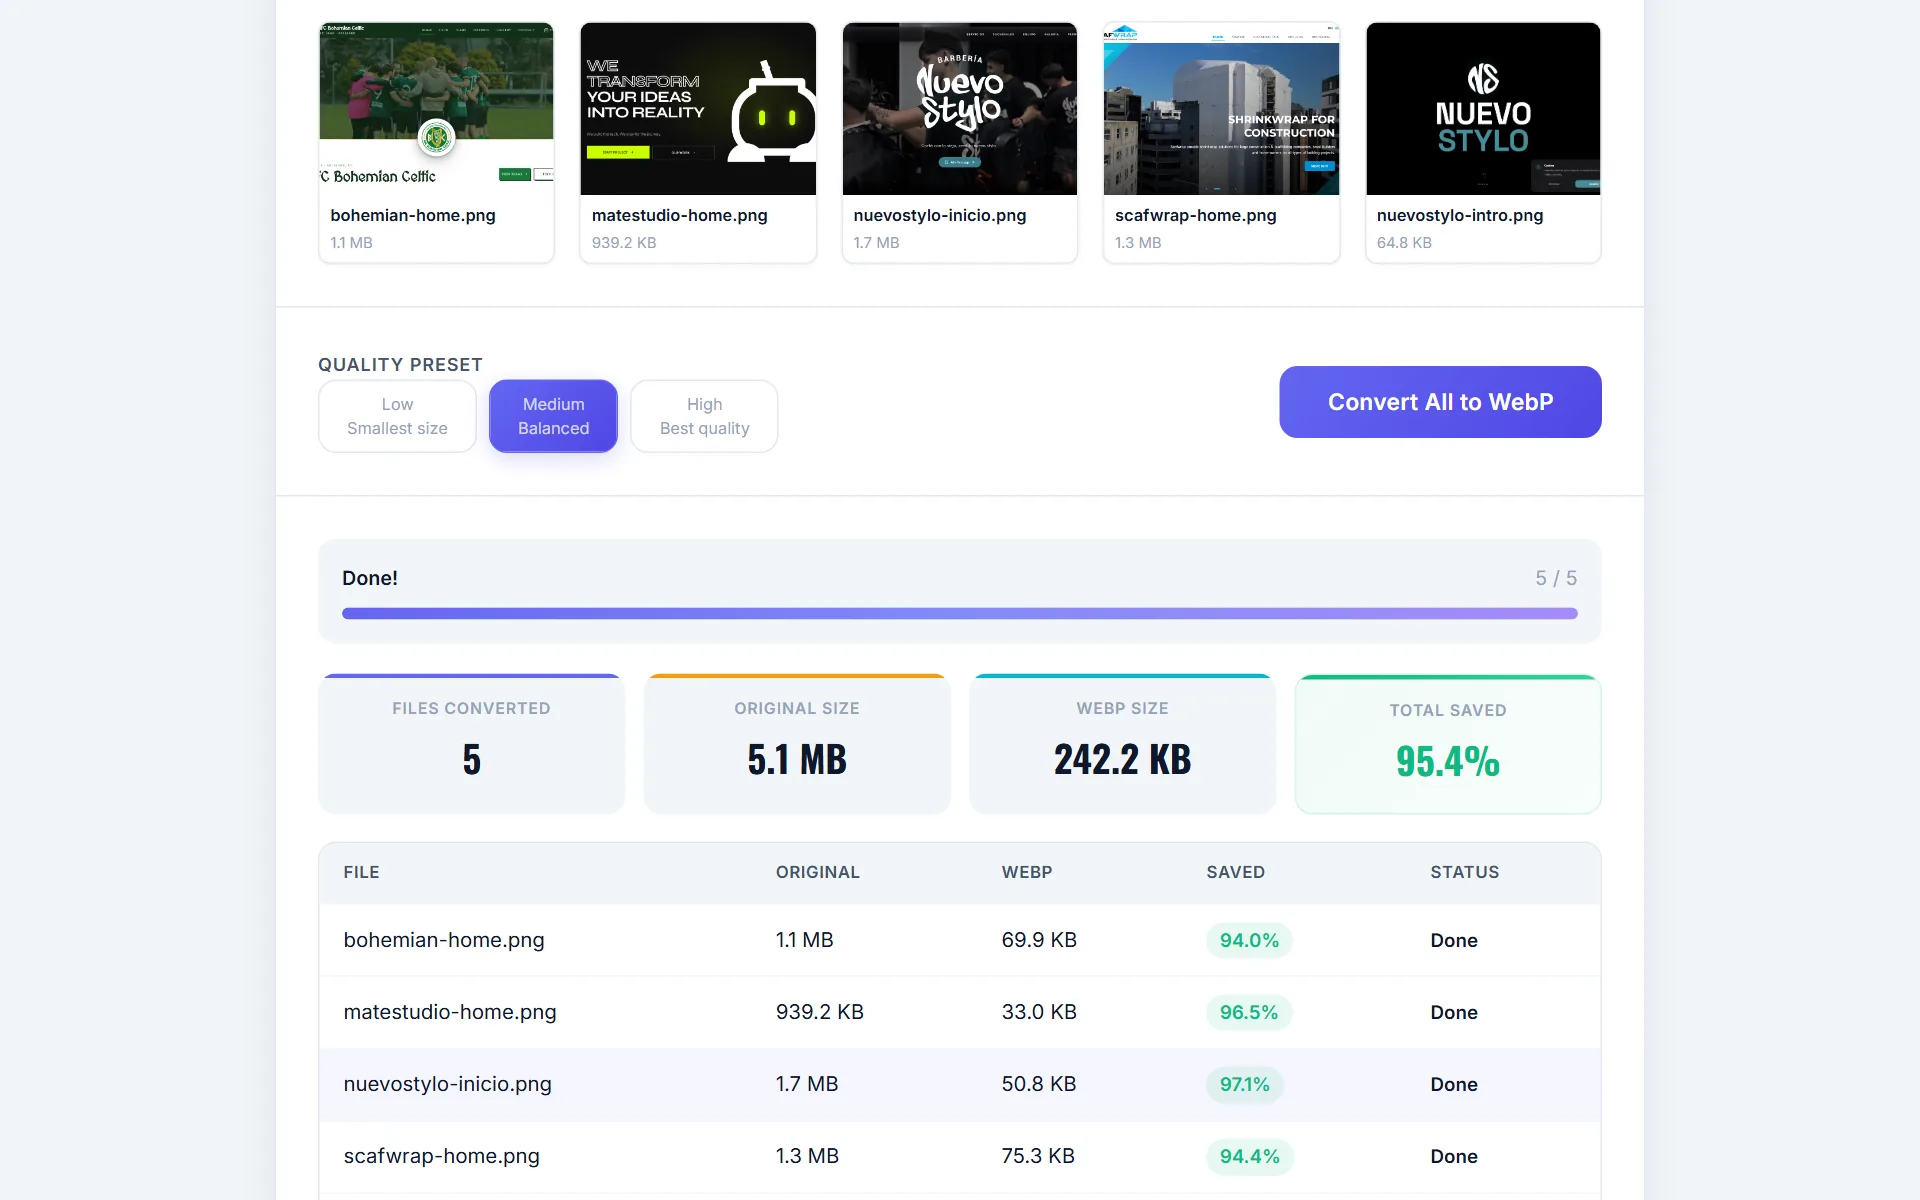
Task: Select matestudio-home.png row in results table
Action: click(x=960, y=1012)
